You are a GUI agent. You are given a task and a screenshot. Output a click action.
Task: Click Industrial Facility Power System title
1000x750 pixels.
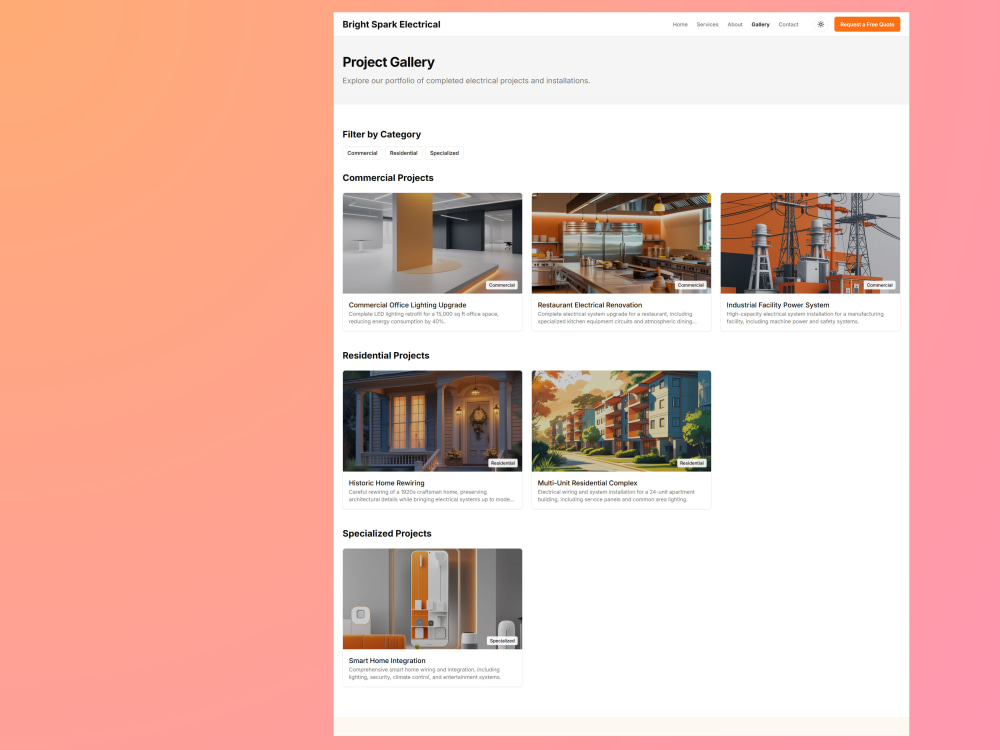(777, 305)
